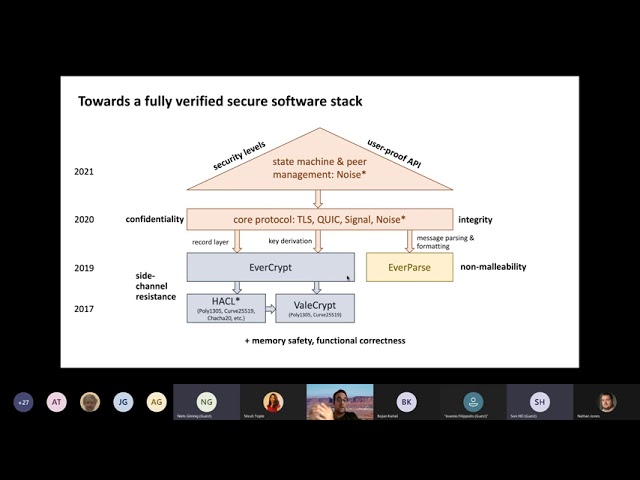Click the AT participant avatar

[x=57, y=402]
